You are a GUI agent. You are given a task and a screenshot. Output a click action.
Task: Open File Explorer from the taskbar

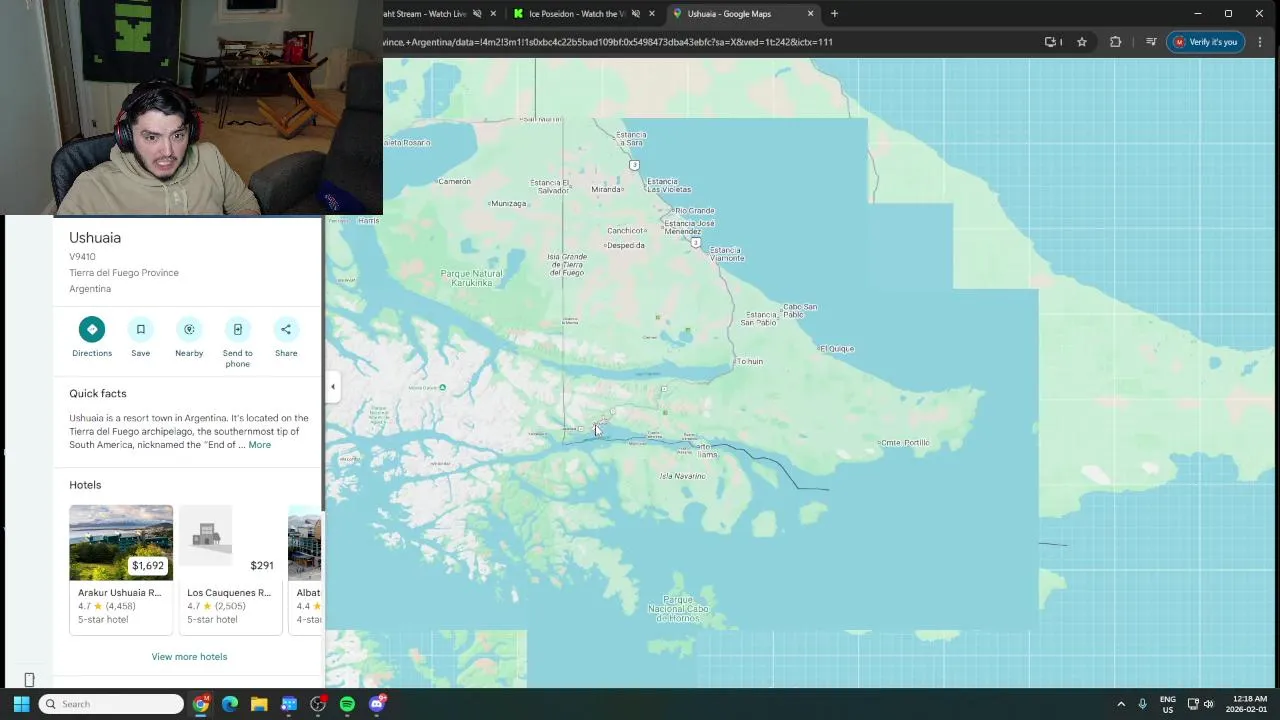pos(259,704)
